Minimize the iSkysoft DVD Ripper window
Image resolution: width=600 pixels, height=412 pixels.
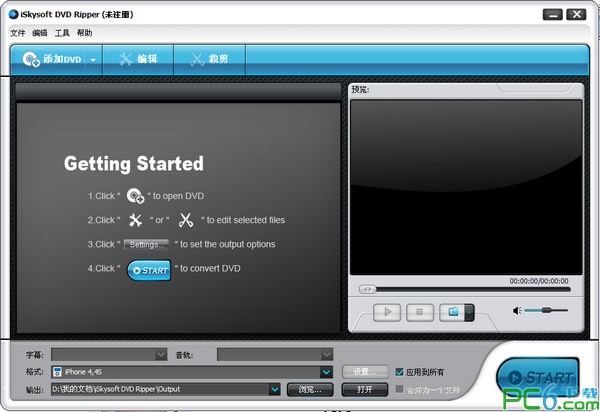[x=553, y=15]
